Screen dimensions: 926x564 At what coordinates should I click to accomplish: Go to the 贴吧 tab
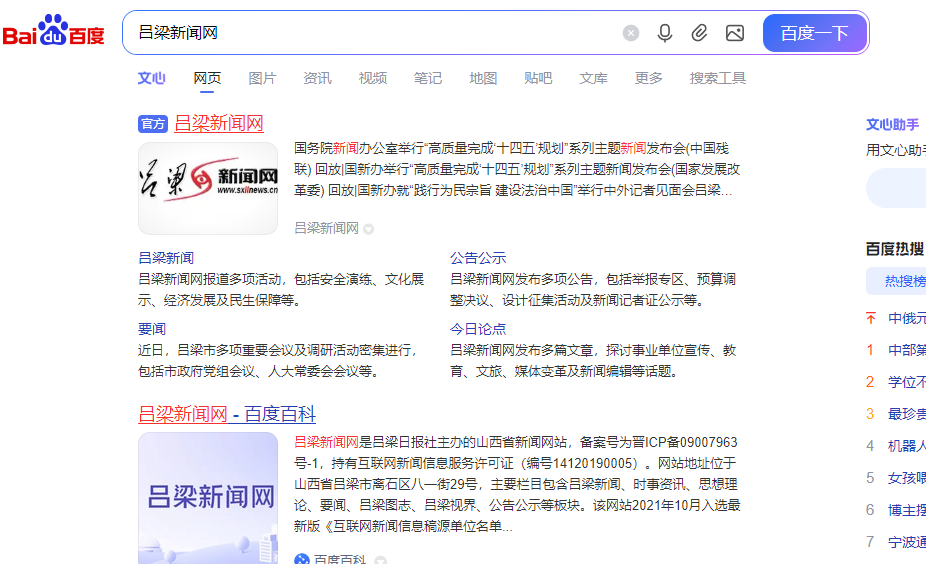pyautogui.click(x=538, y=78)
